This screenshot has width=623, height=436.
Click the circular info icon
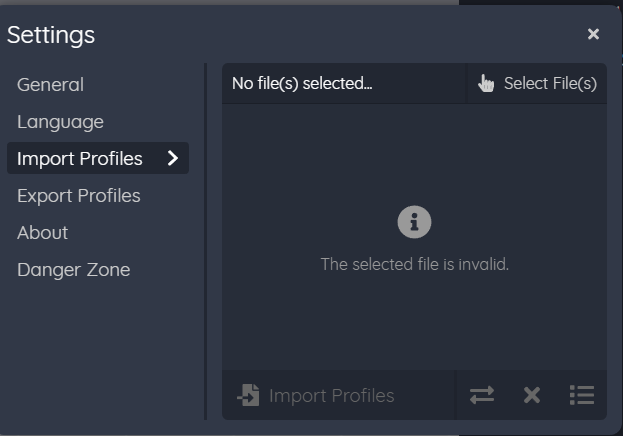(414, 222)
